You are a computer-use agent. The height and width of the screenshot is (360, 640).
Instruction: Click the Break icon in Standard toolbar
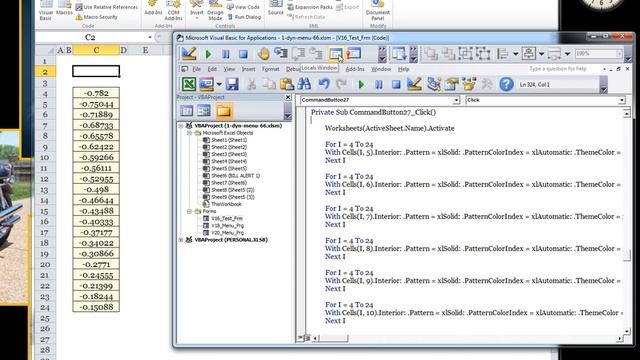click(379, 84)
